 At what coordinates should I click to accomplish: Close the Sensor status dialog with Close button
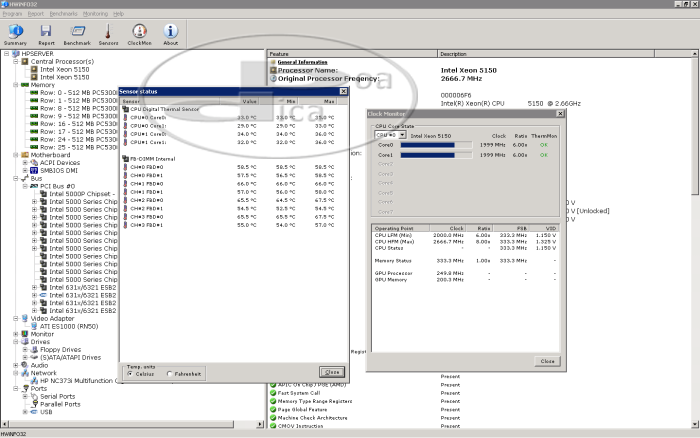[x=331, y=371]
